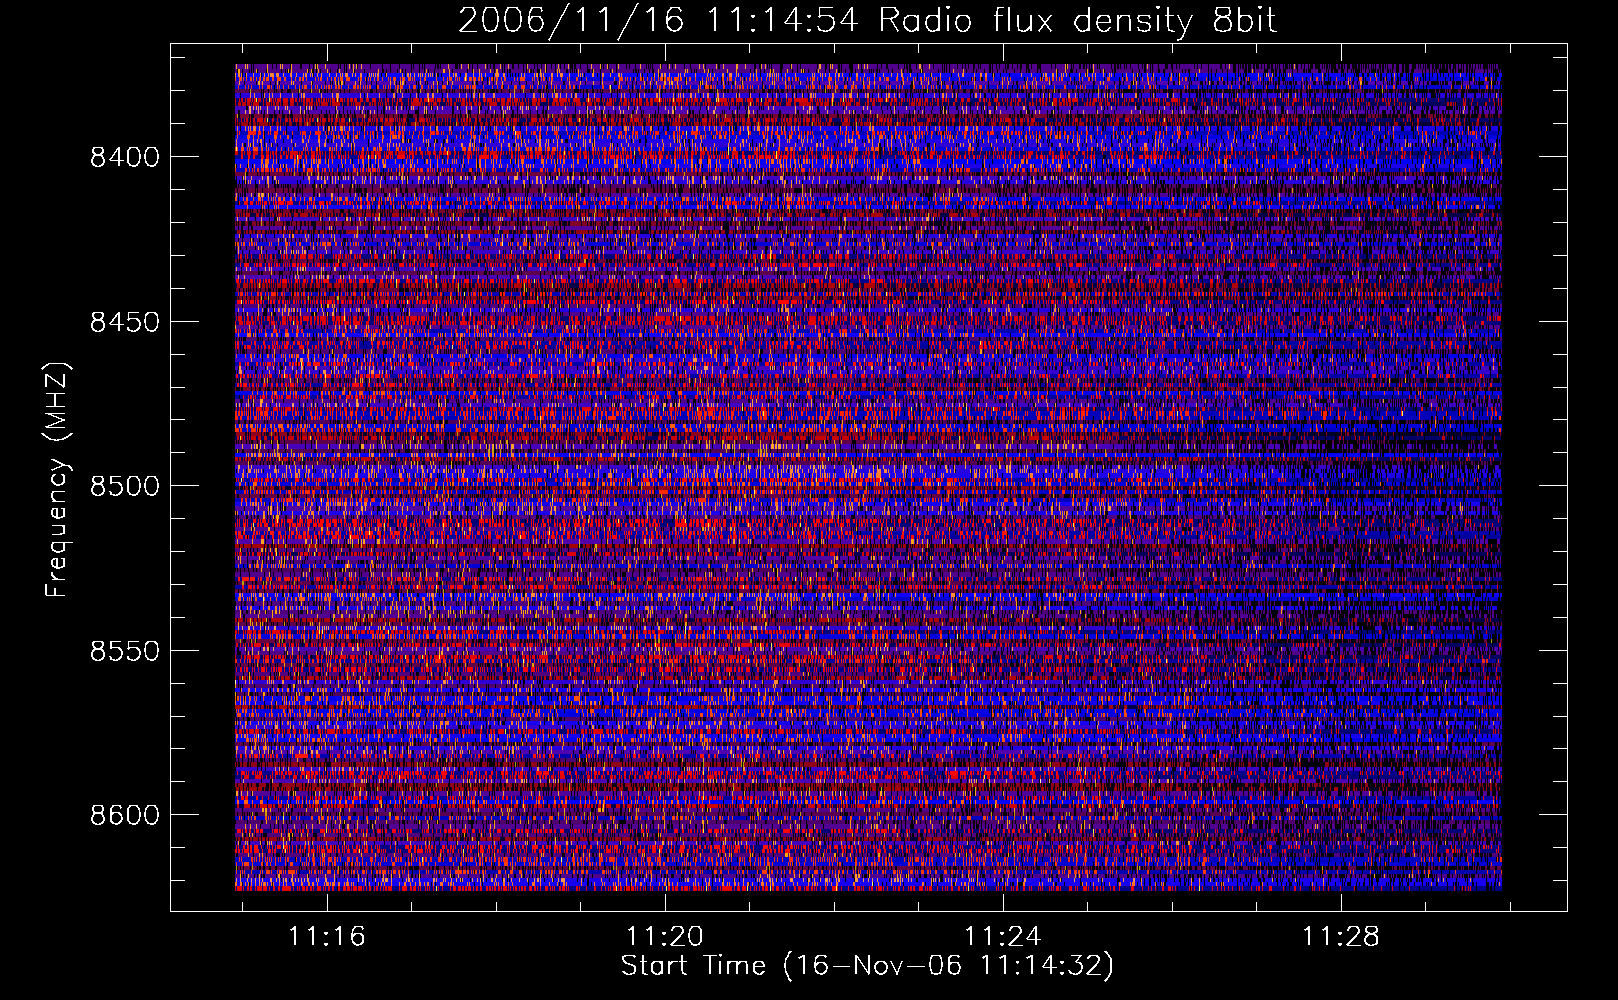Image resolution: width=1618 pixels, height=1000 pixels.
Task: Click the 11:28 time axis label
Action: click(1340, 937)
